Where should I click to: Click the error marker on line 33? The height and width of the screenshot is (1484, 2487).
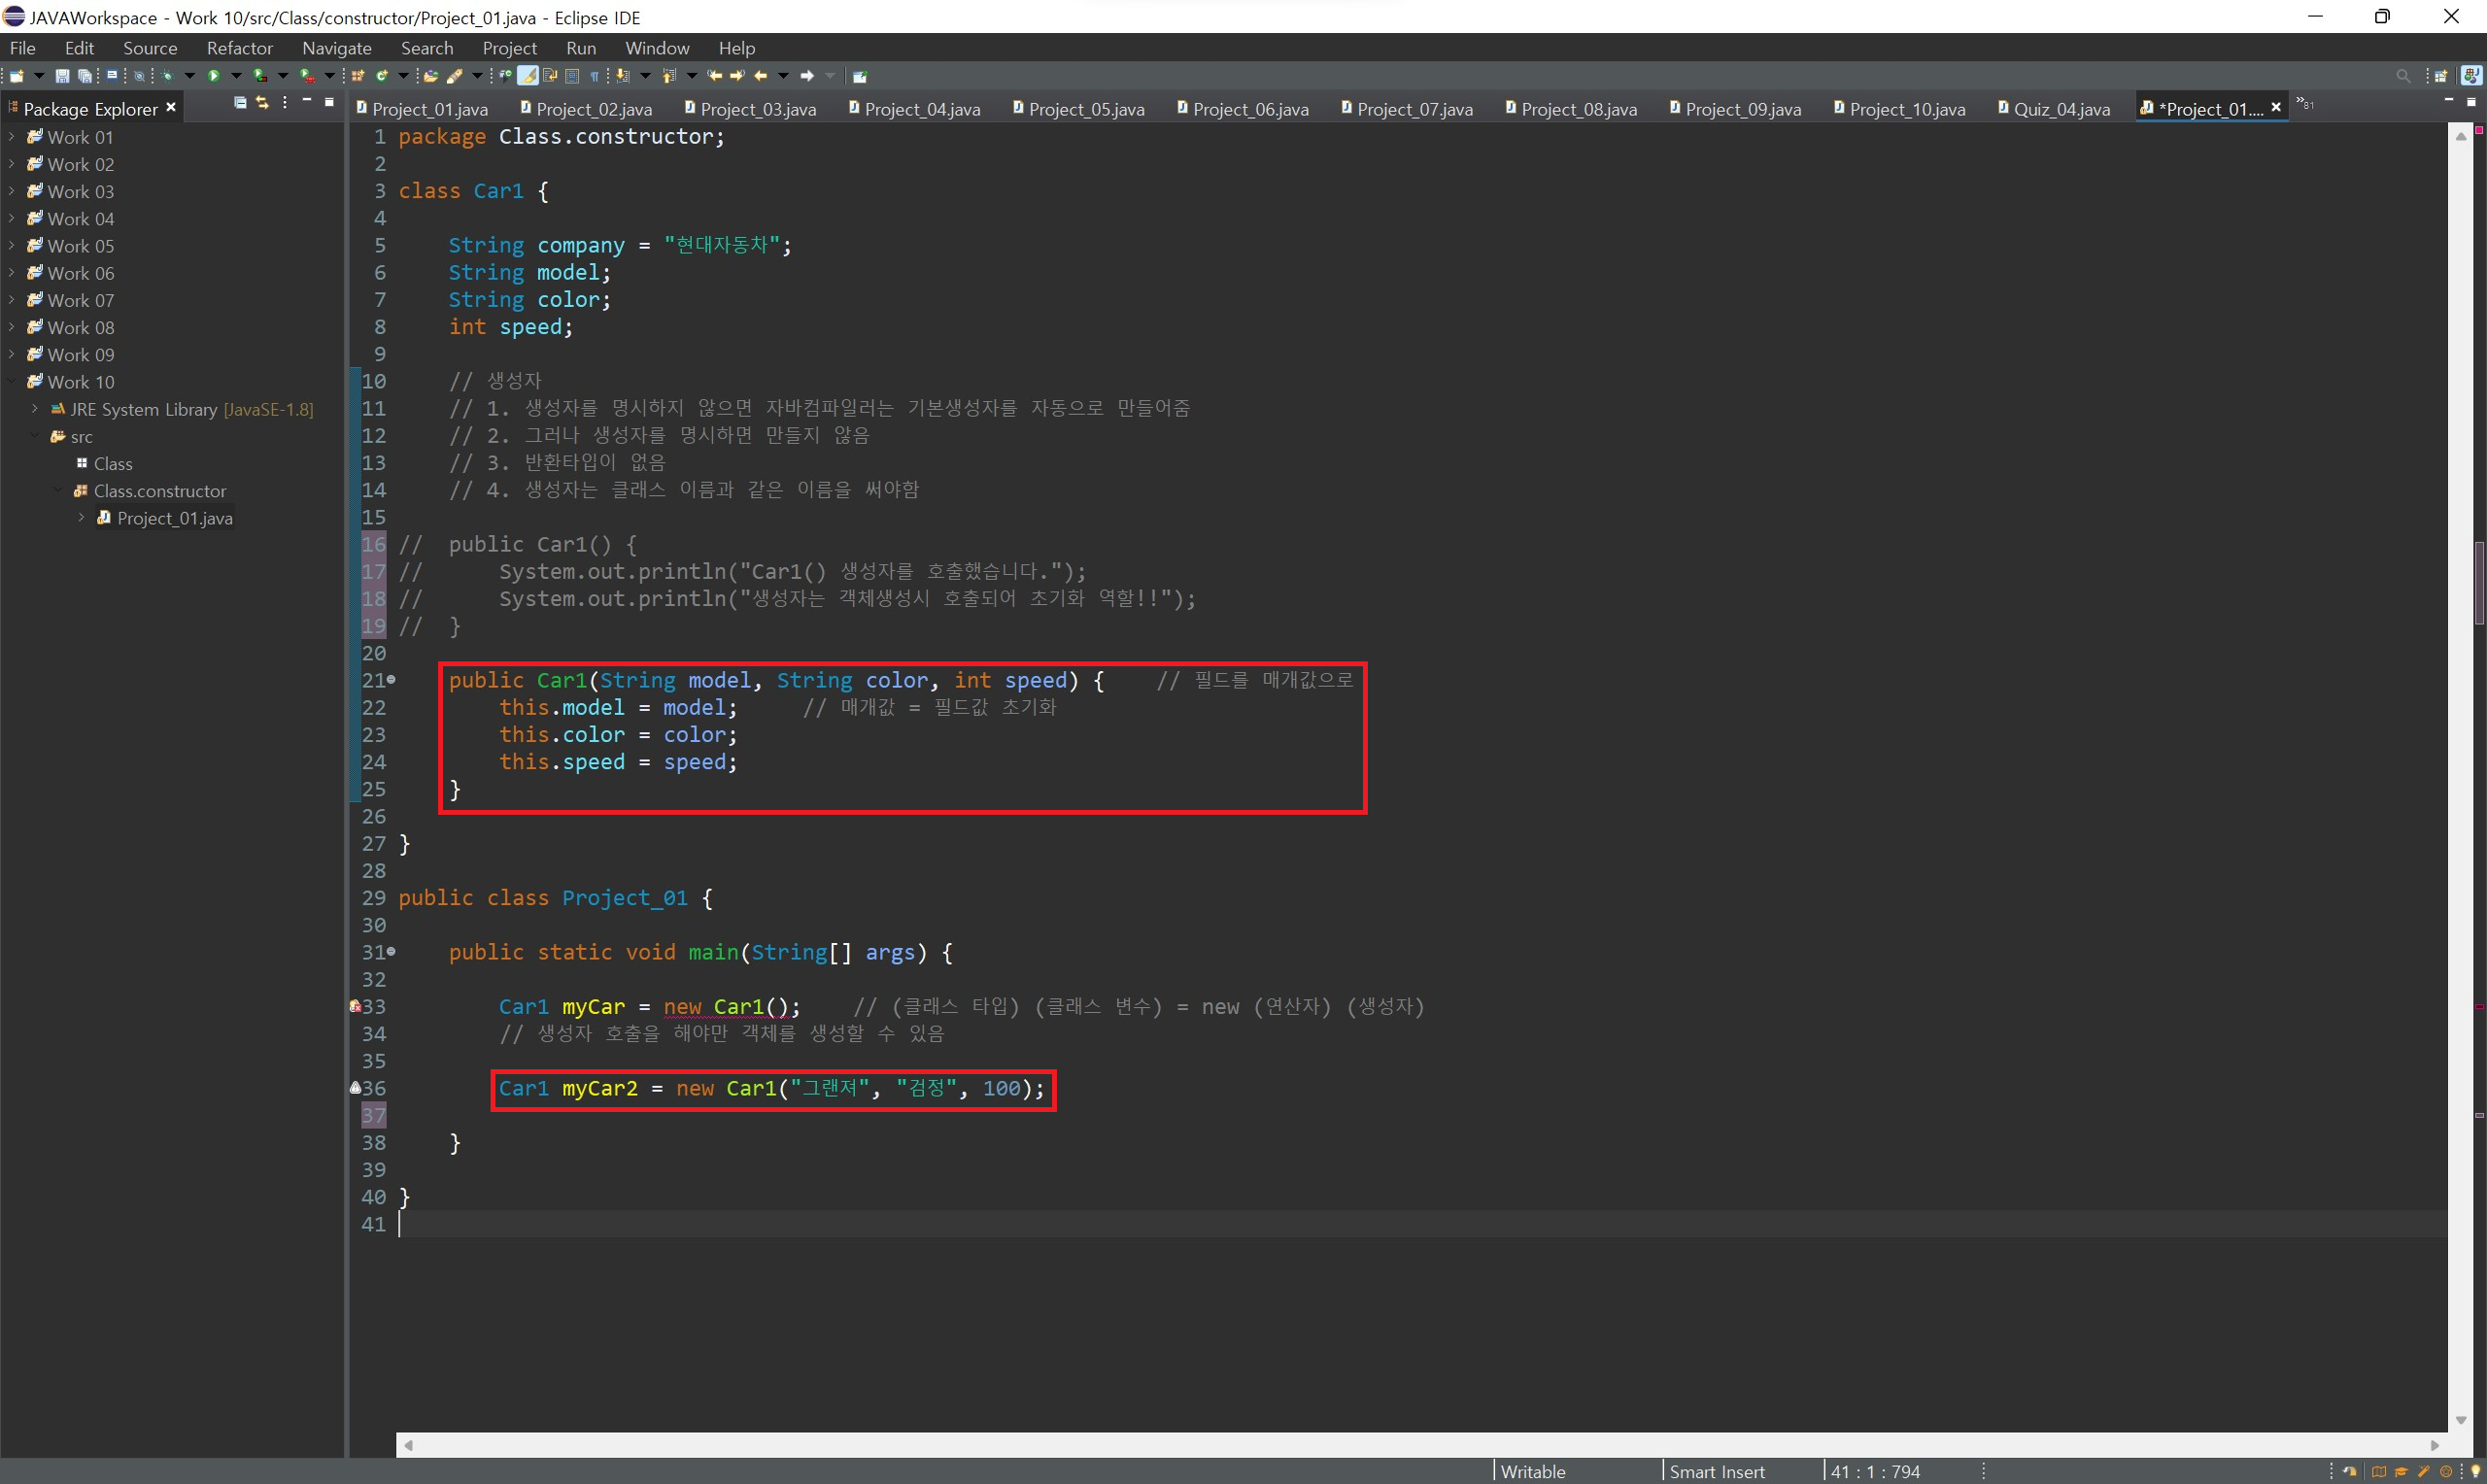(355, 1006)
